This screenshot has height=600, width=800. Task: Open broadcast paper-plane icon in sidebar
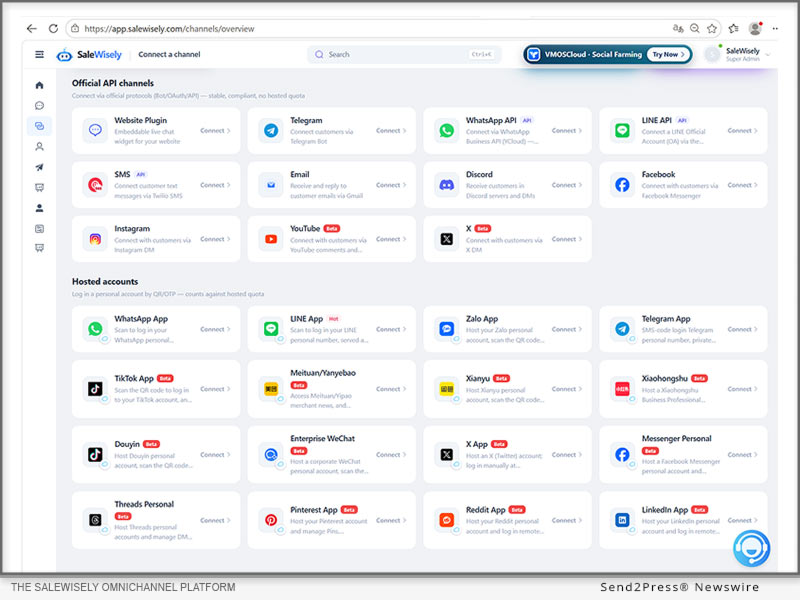coord(39,167)
